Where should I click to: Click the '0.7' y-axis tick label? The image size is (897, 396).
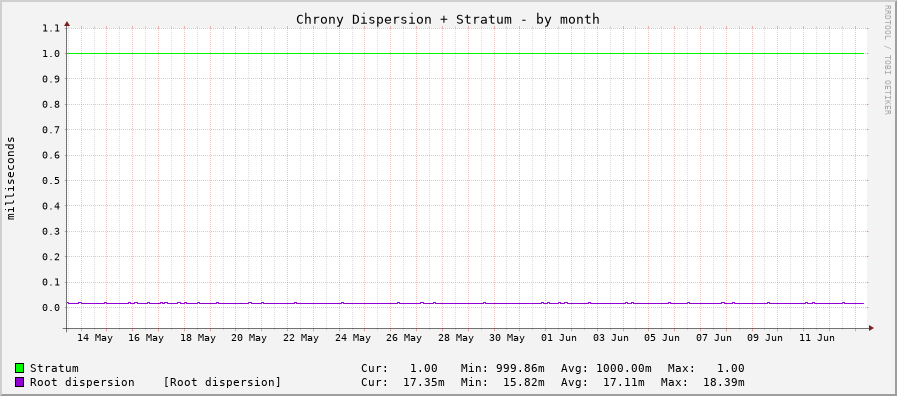point(51,130)
